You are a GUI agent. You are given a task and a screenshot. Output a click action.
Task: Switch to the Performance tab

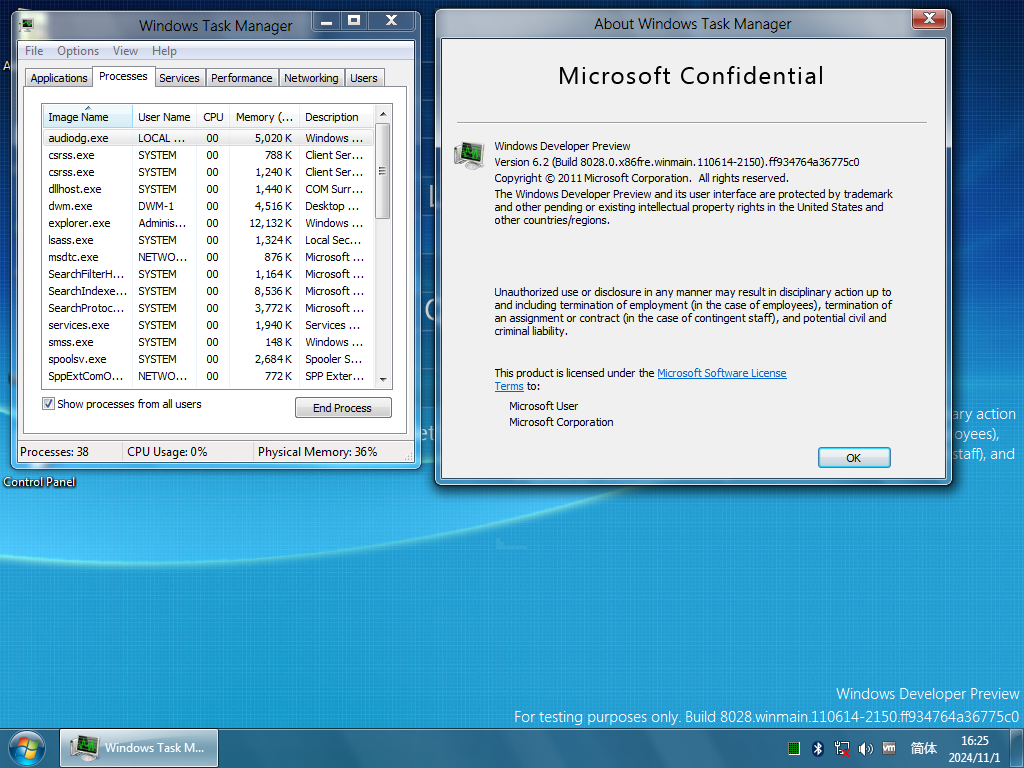tap(242, 78)
